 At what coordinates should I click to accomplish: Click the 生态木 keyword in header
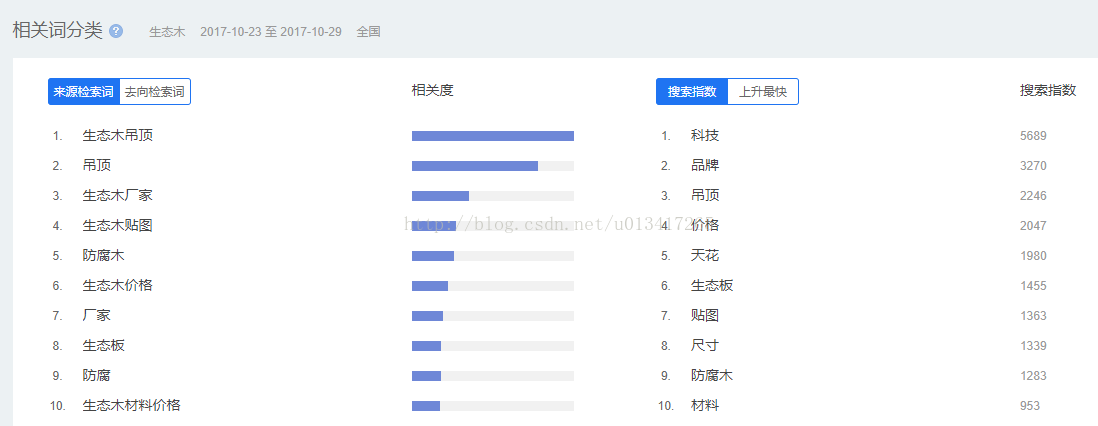[167, 32]
